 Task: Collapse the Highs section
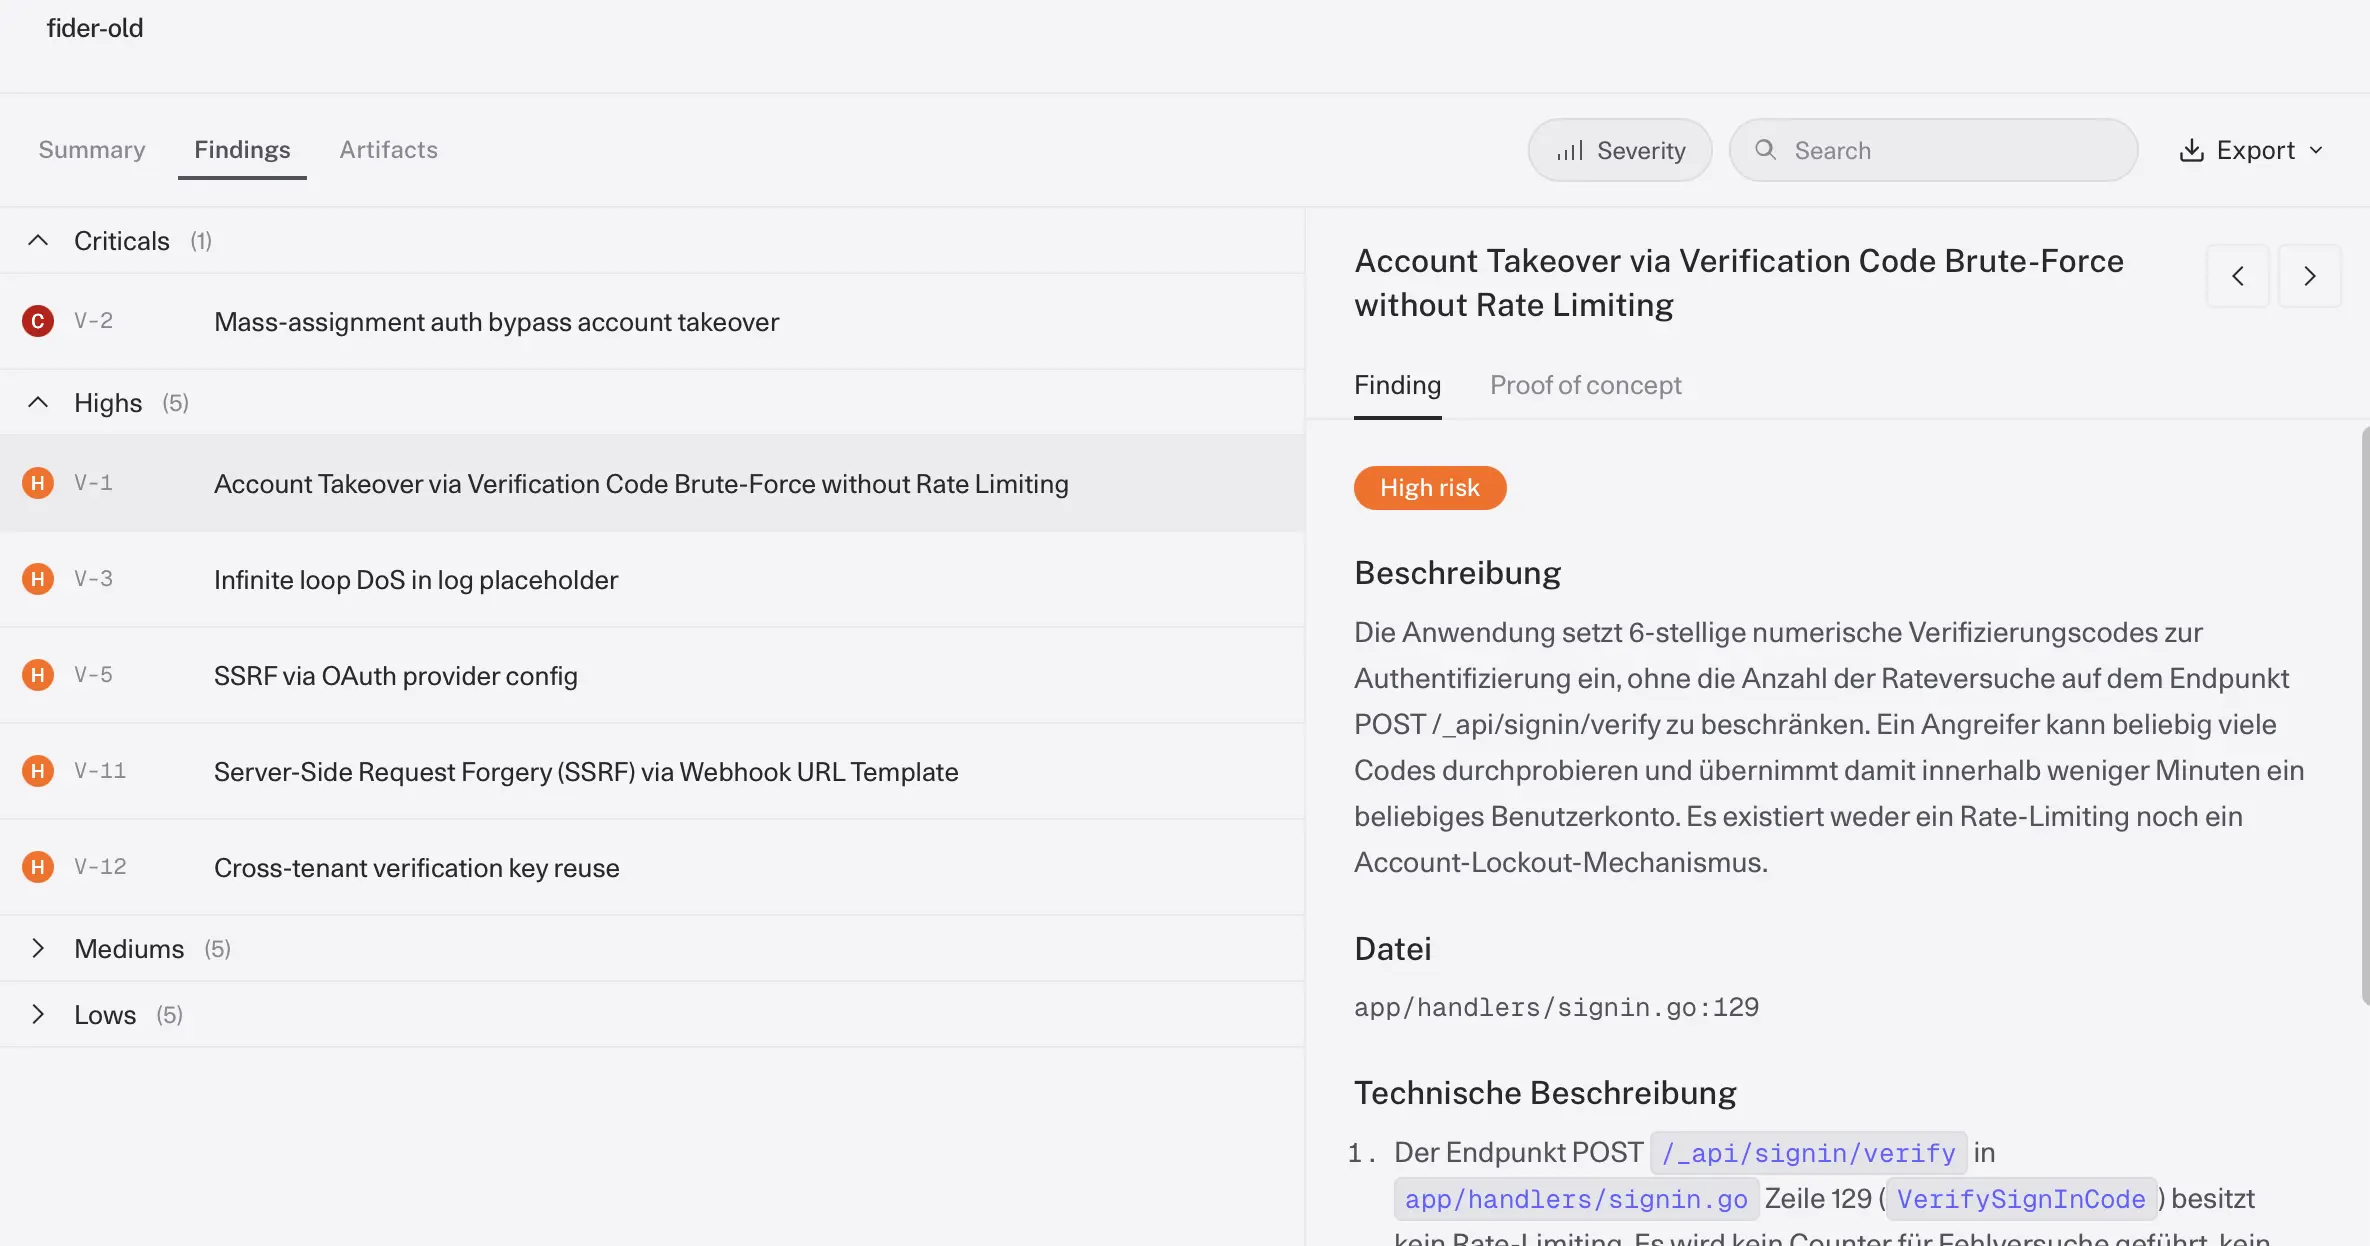point(38,402)
